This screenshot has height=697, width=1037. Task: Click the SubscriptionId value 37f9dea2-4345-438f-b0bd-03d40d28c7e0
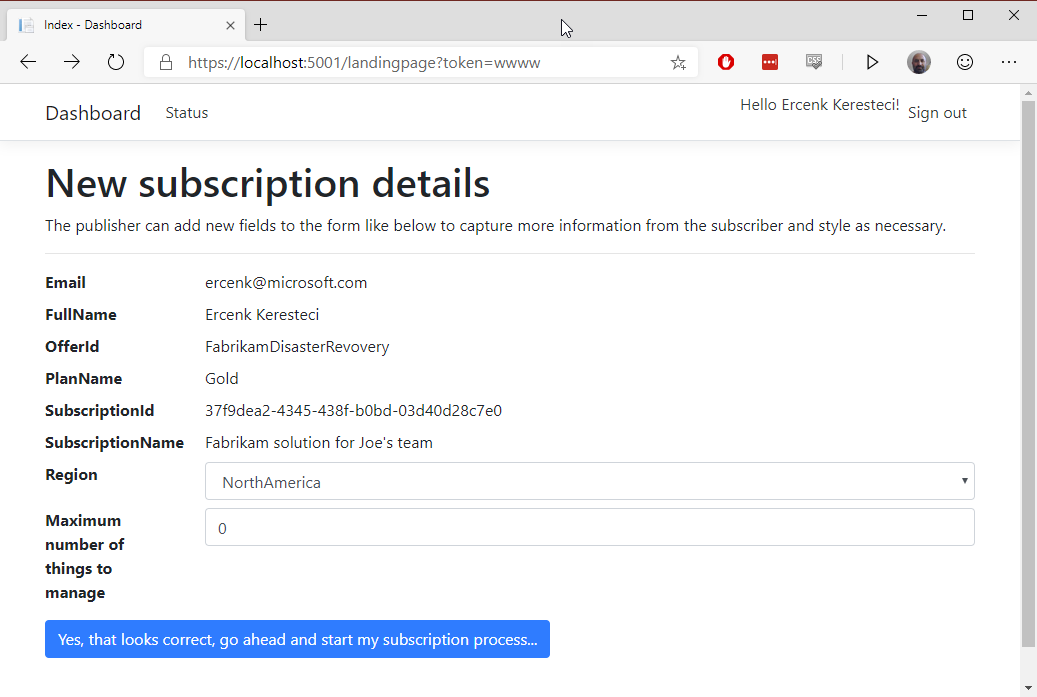point(353,411)
